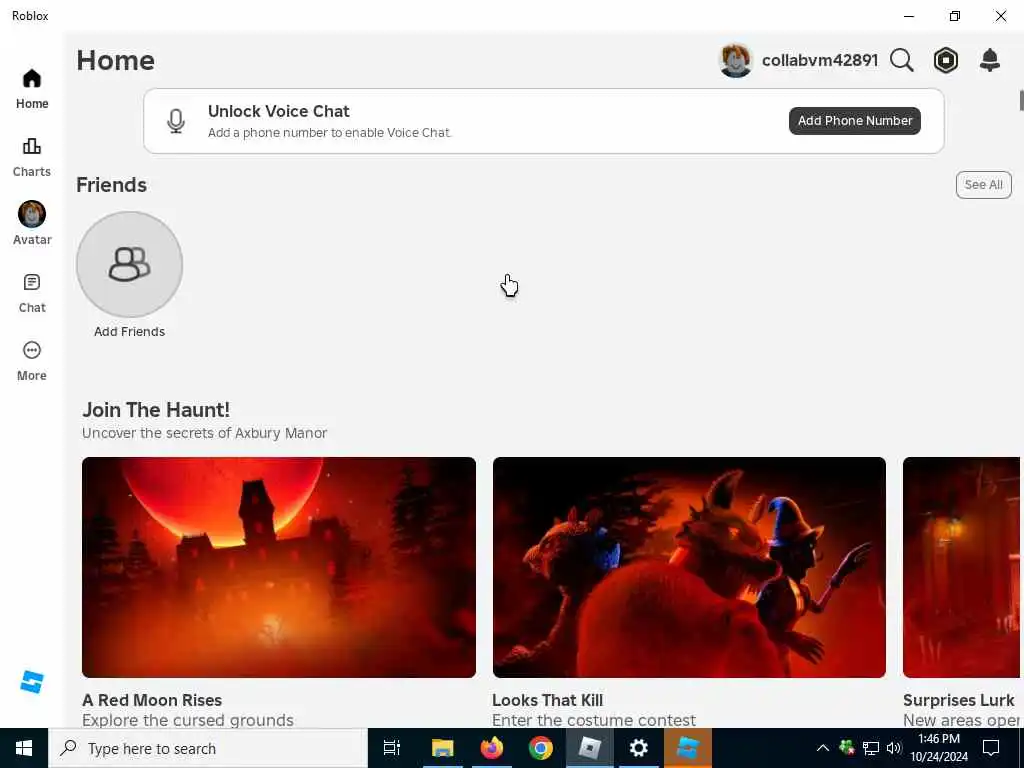Open the taskbar clock and date

[939, 748]
